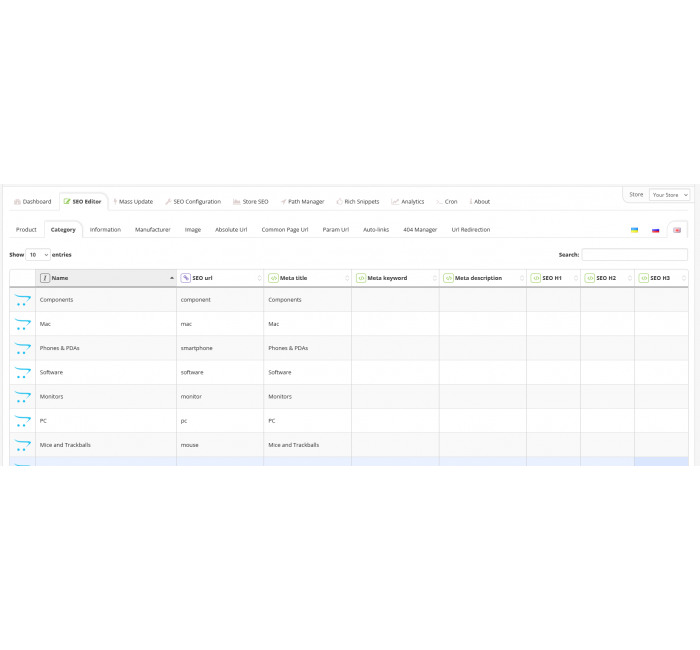The height and width of the screenshot is (650, 700).
Task: Open the Show entries count dropdown
Action: coord(38,255)
